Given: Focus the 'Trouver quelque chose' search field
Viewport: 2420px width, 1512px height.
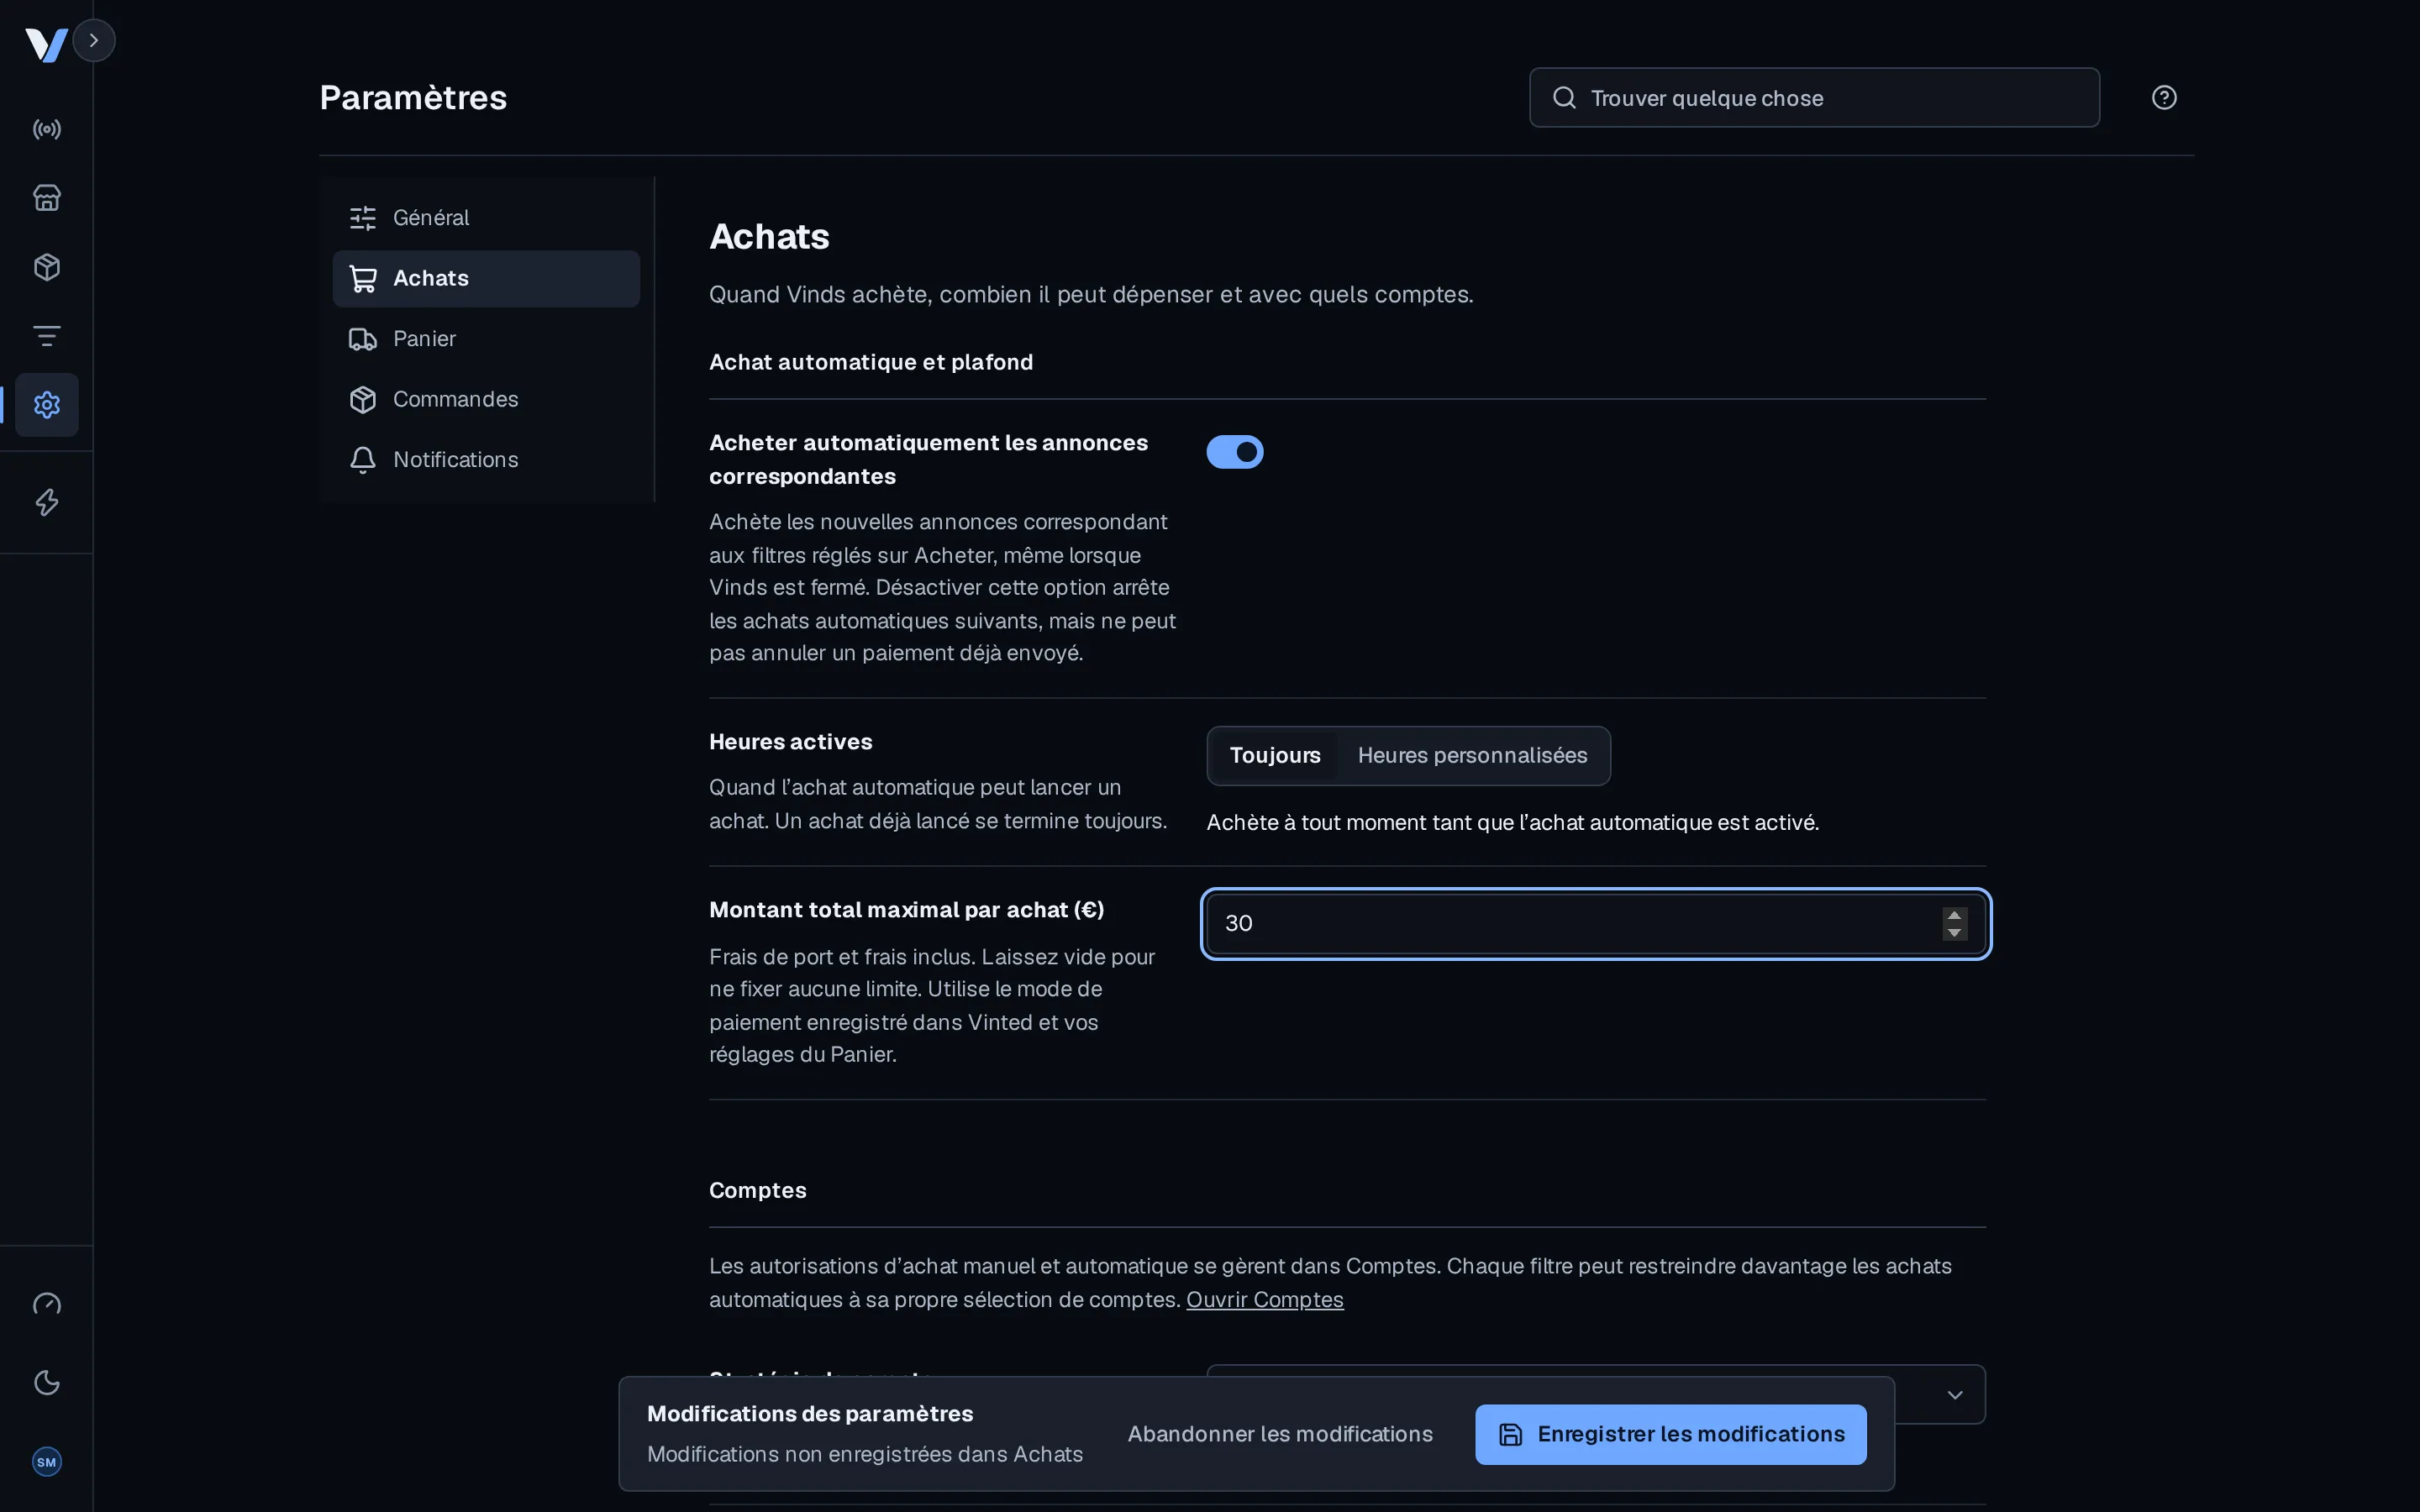Looking at the screenshot, I should tap(1814, 98).
